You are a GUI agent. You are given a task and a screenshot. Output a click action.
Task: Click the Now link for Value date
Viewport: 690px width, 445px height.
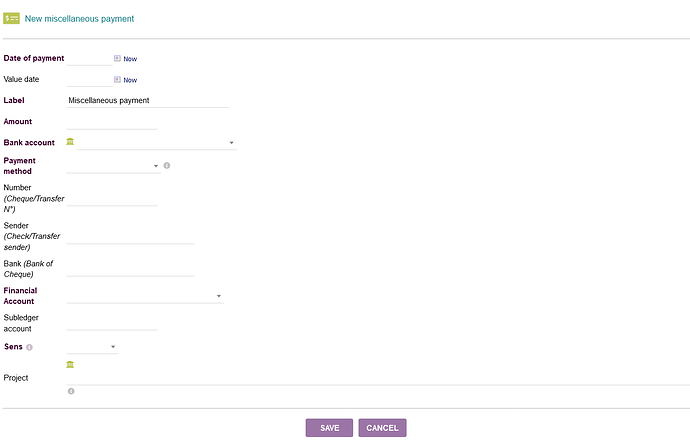click(x=130, y=80)
